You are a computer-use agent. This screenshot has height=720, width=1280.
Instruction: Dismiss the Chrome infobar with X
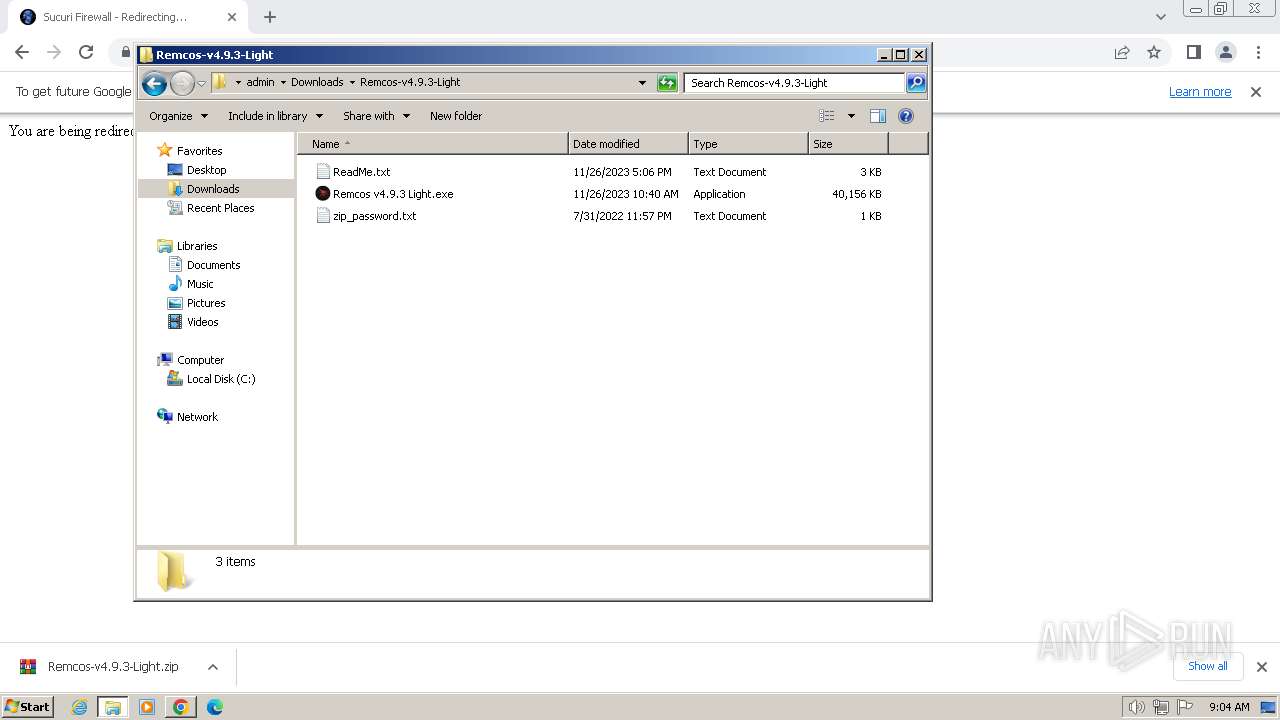[x=1256, y=92]
